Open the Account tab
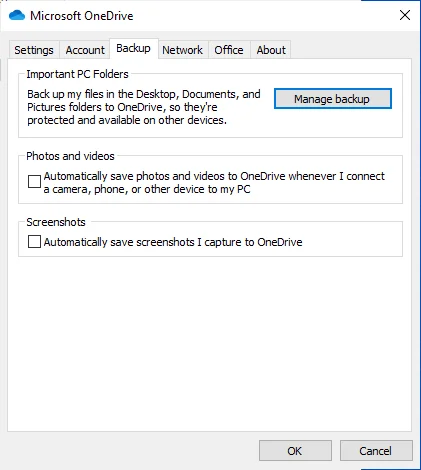The height and width of the screenshot is (470, 421). [85, 50]
